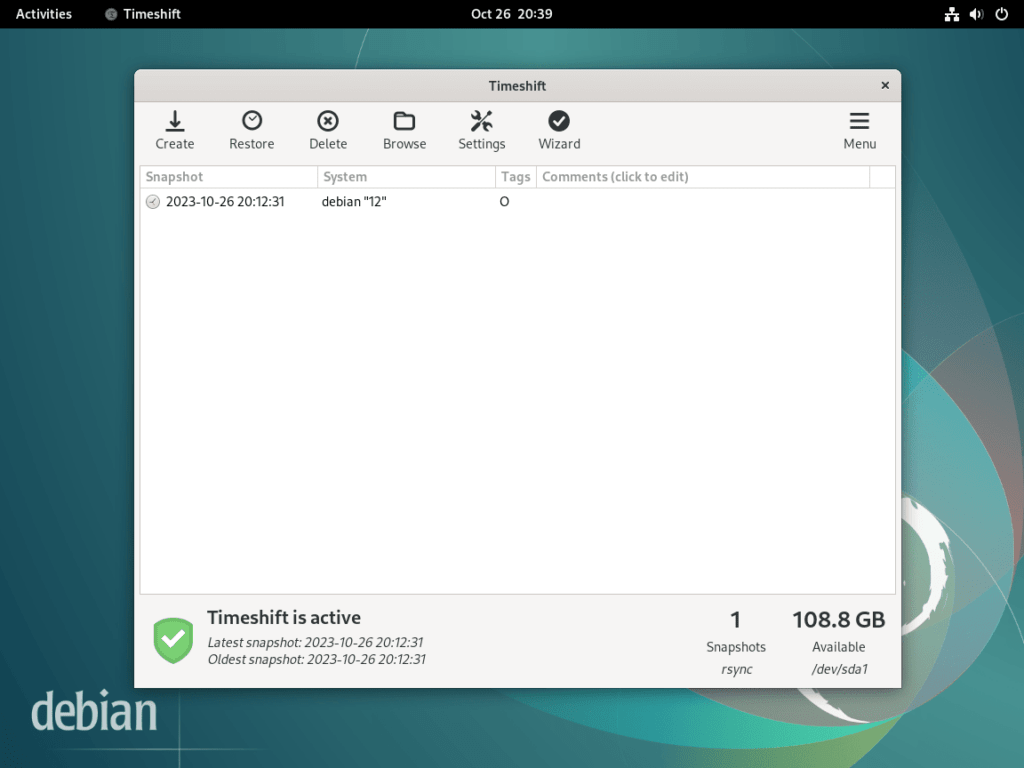Open Timeshift Settings
Image resolution: width=1024 pixels, height=768 pixels.
pos(481,130)
